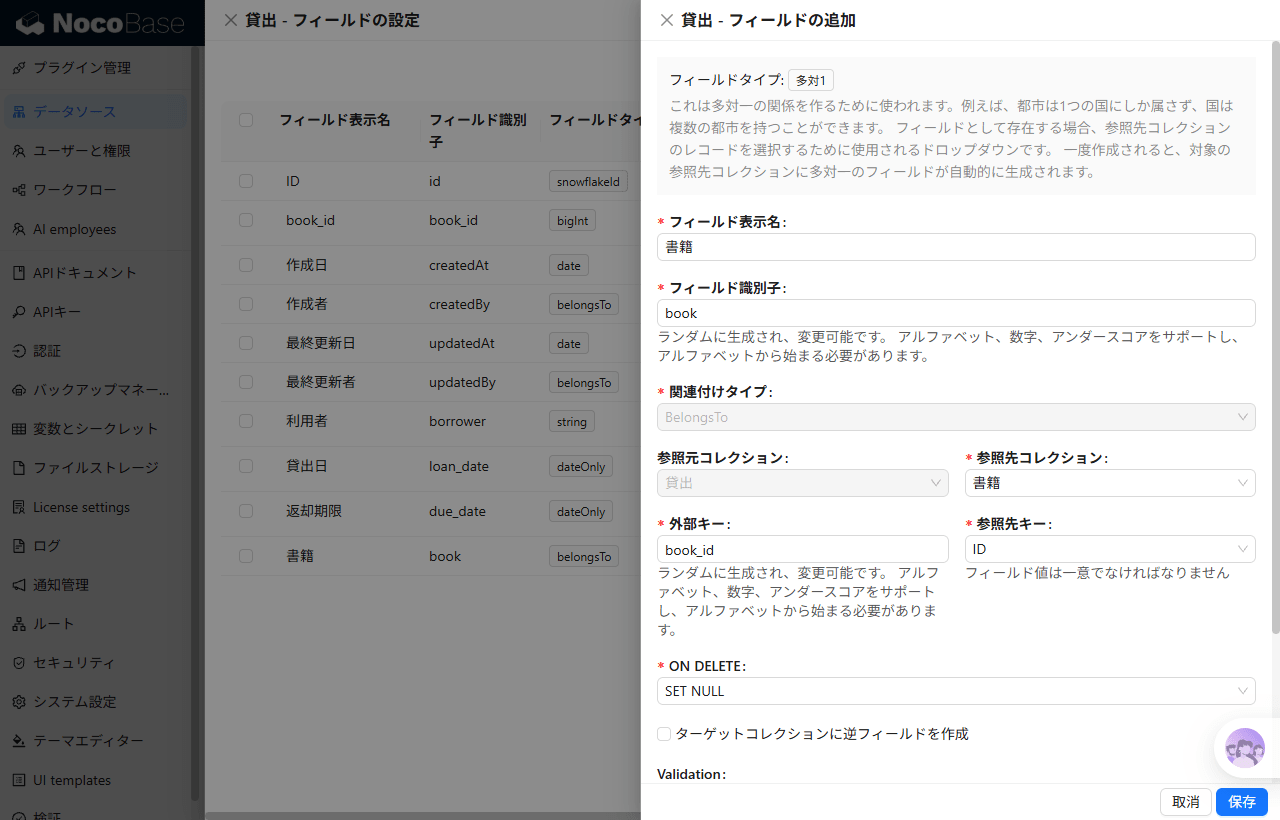The image size is (1280, 820).
Task: Click the ファイルストレージ file icon
Action: click(x=19, y=468)
